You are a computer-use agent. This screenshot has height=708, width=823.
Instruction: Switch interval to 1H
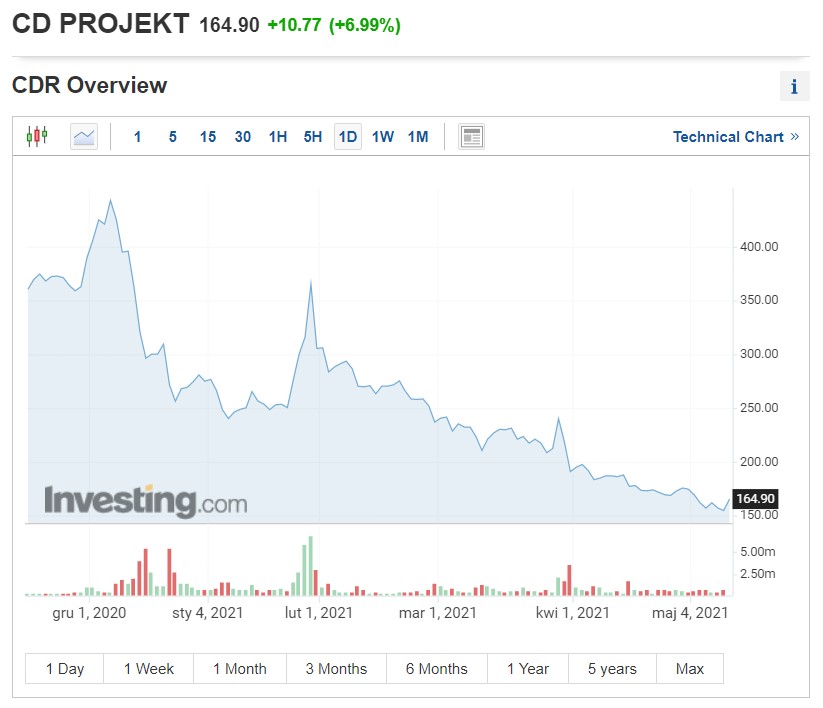tap(278, 137)
